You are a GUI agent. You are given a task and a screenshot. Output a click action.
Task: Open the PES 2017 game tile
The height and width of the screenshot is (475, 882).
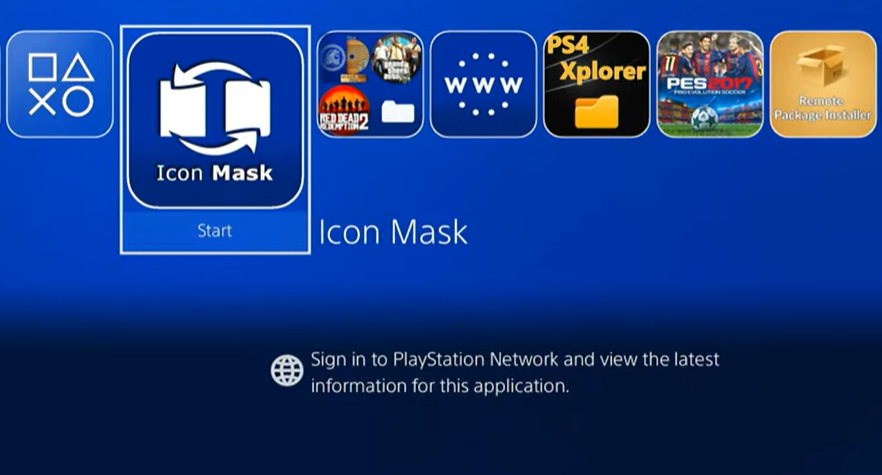(x=710, y=84)
